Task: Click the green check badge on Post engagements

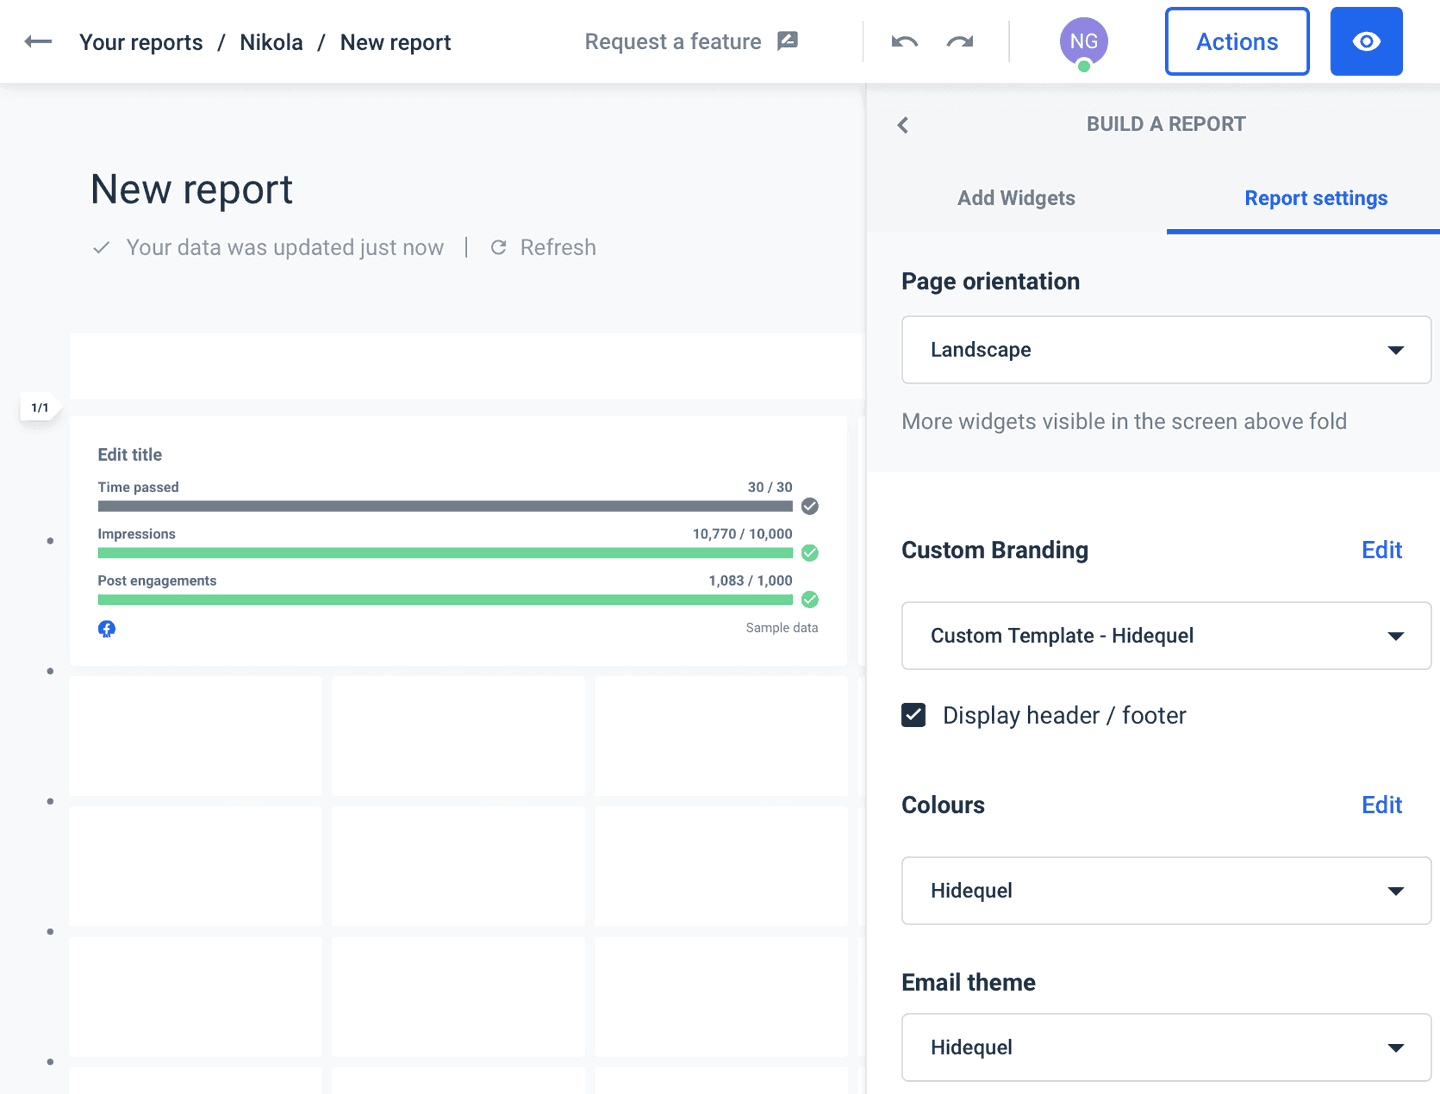Action: pos(809,599)
